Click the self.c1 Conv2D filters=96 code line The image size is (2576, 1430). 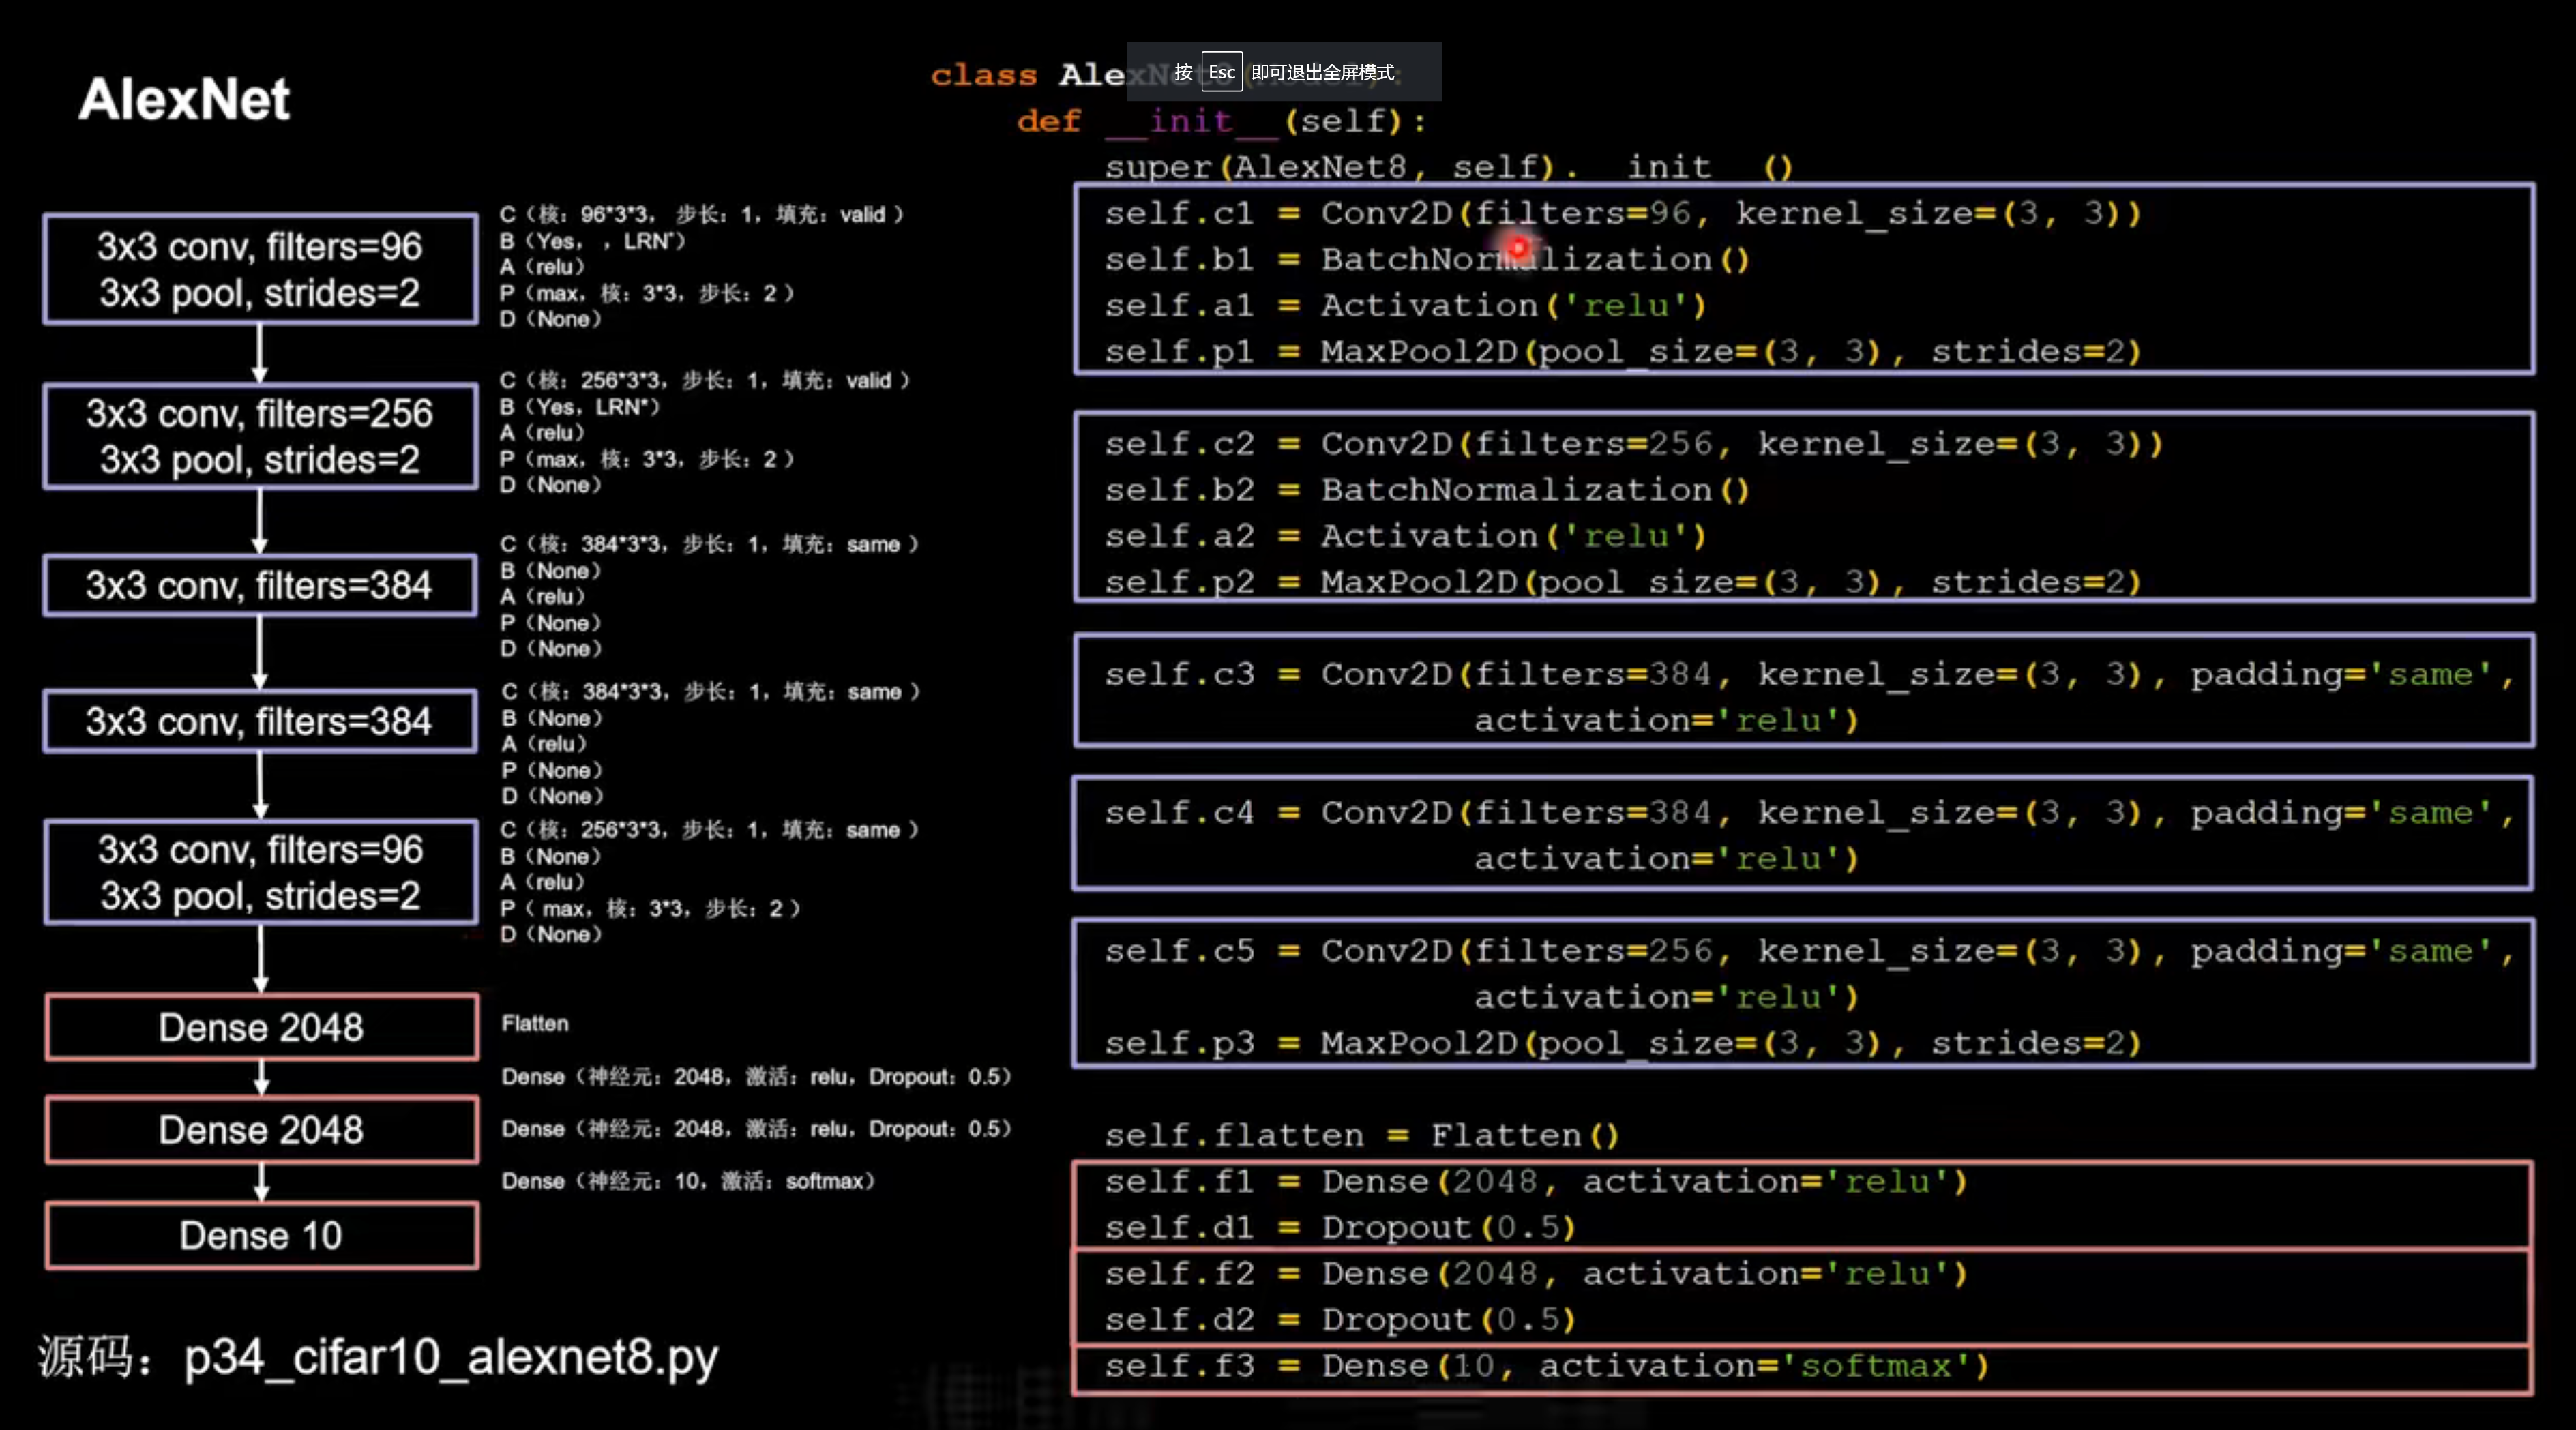point(1620,213)
